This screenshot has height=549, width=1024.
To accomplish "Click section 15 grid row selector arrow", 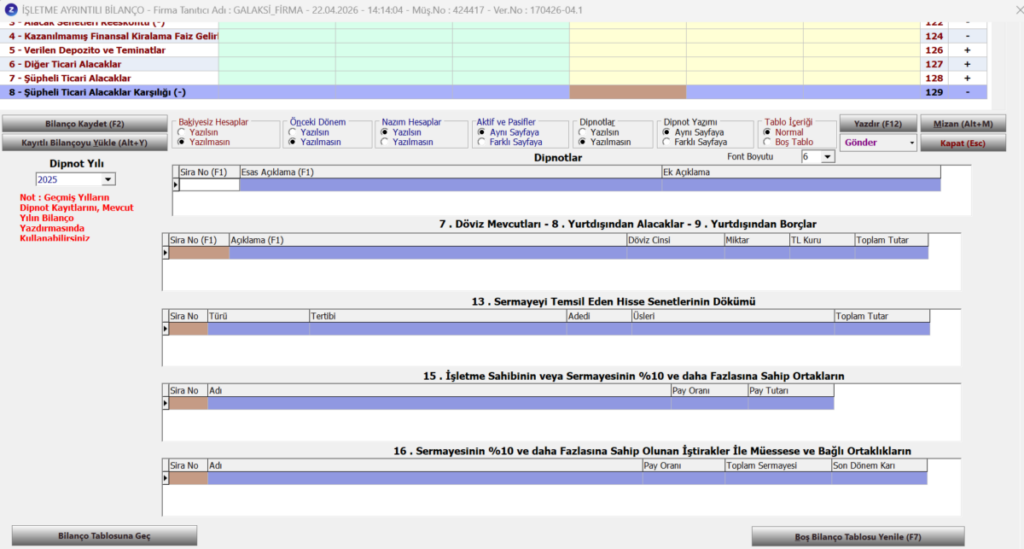I will pos(165,403).
